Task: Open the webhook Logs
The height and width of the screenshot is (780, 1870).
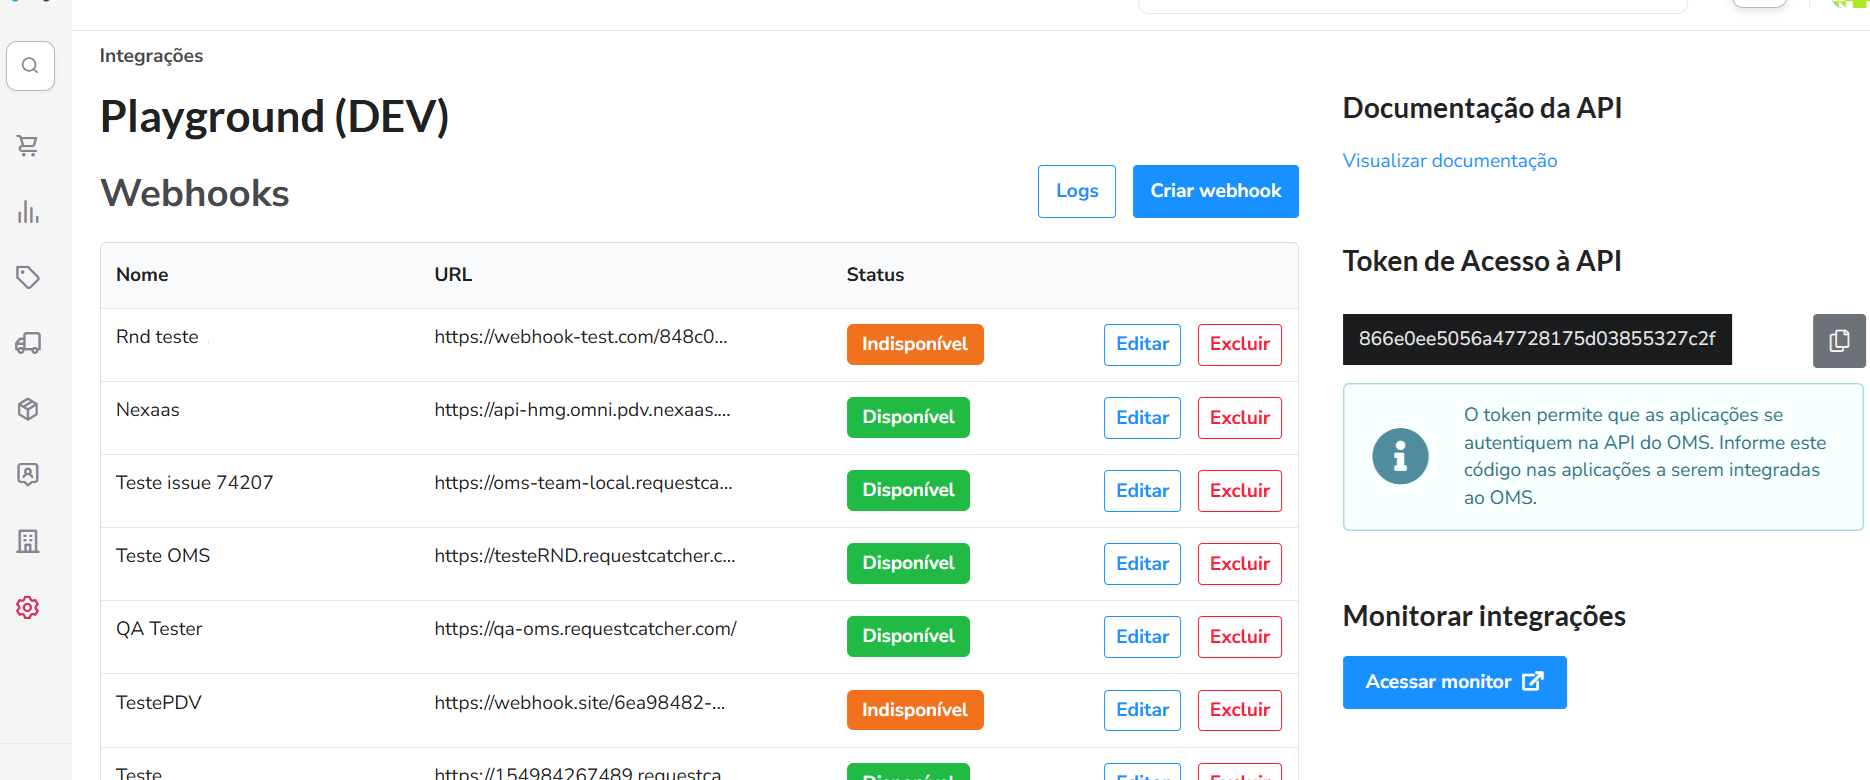Action: point(1077,191)
